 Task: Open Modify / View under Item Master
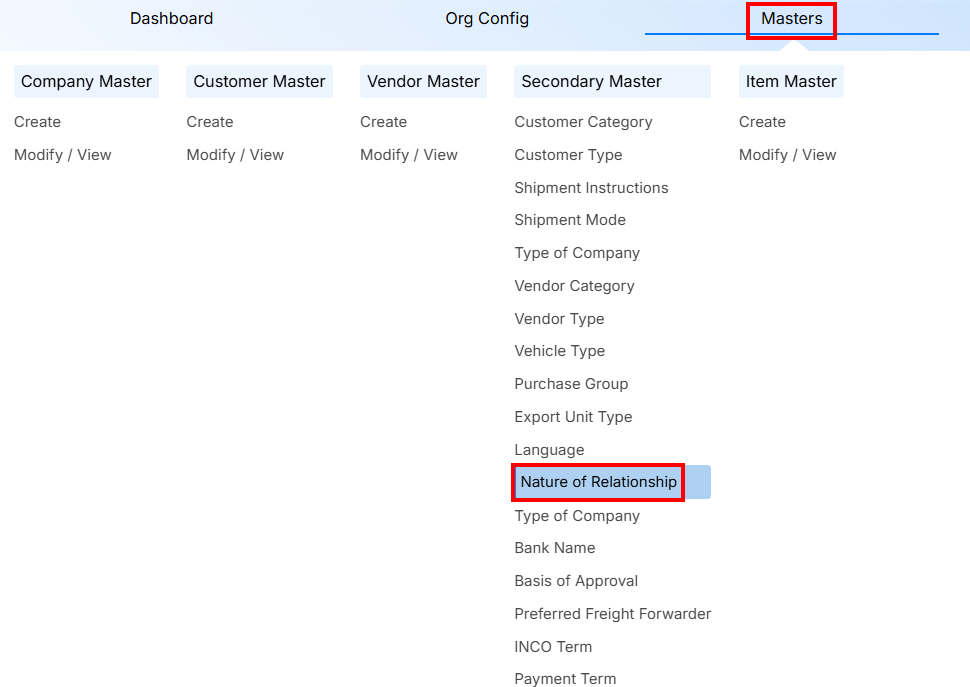click(787, 155)
